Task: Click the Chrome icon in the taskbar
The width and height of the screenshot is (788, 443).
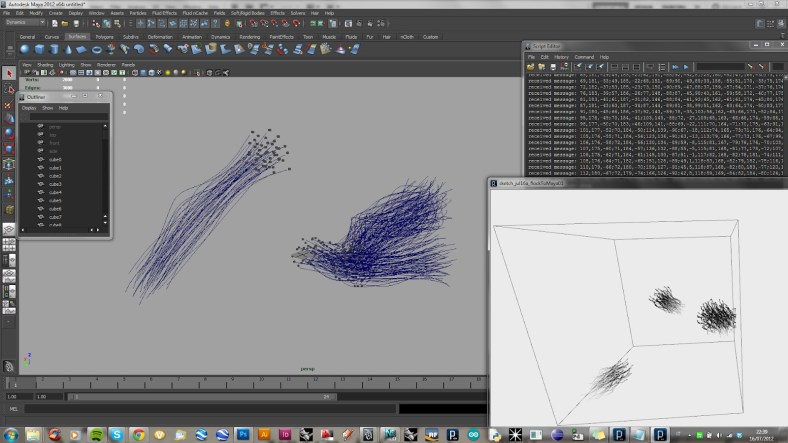Action: point(139,435)
